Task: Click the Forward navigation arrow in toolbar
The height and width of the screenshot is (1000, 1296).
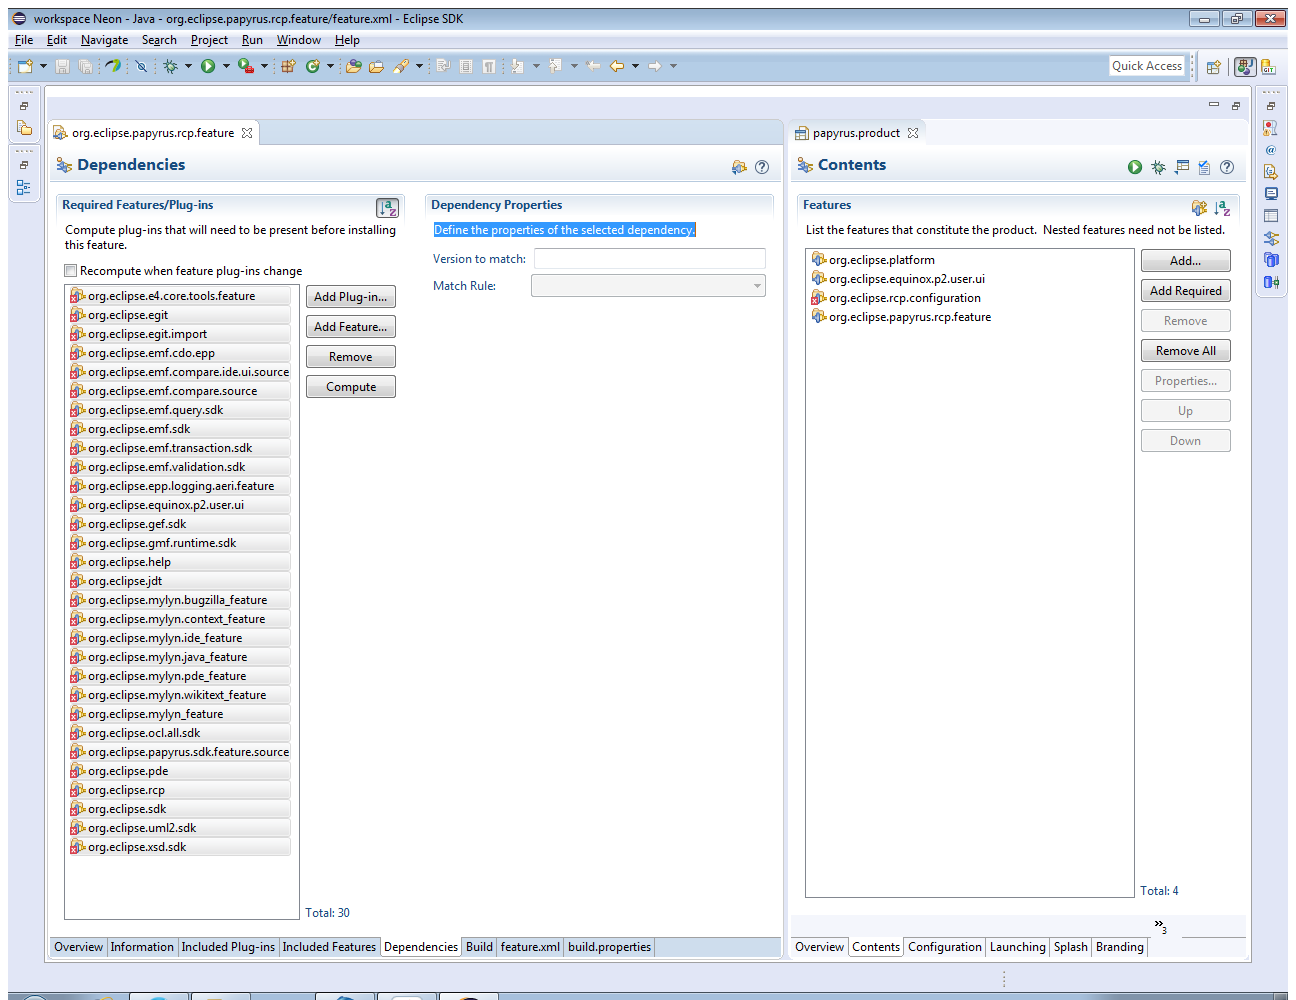Action: tap(655, 66)
